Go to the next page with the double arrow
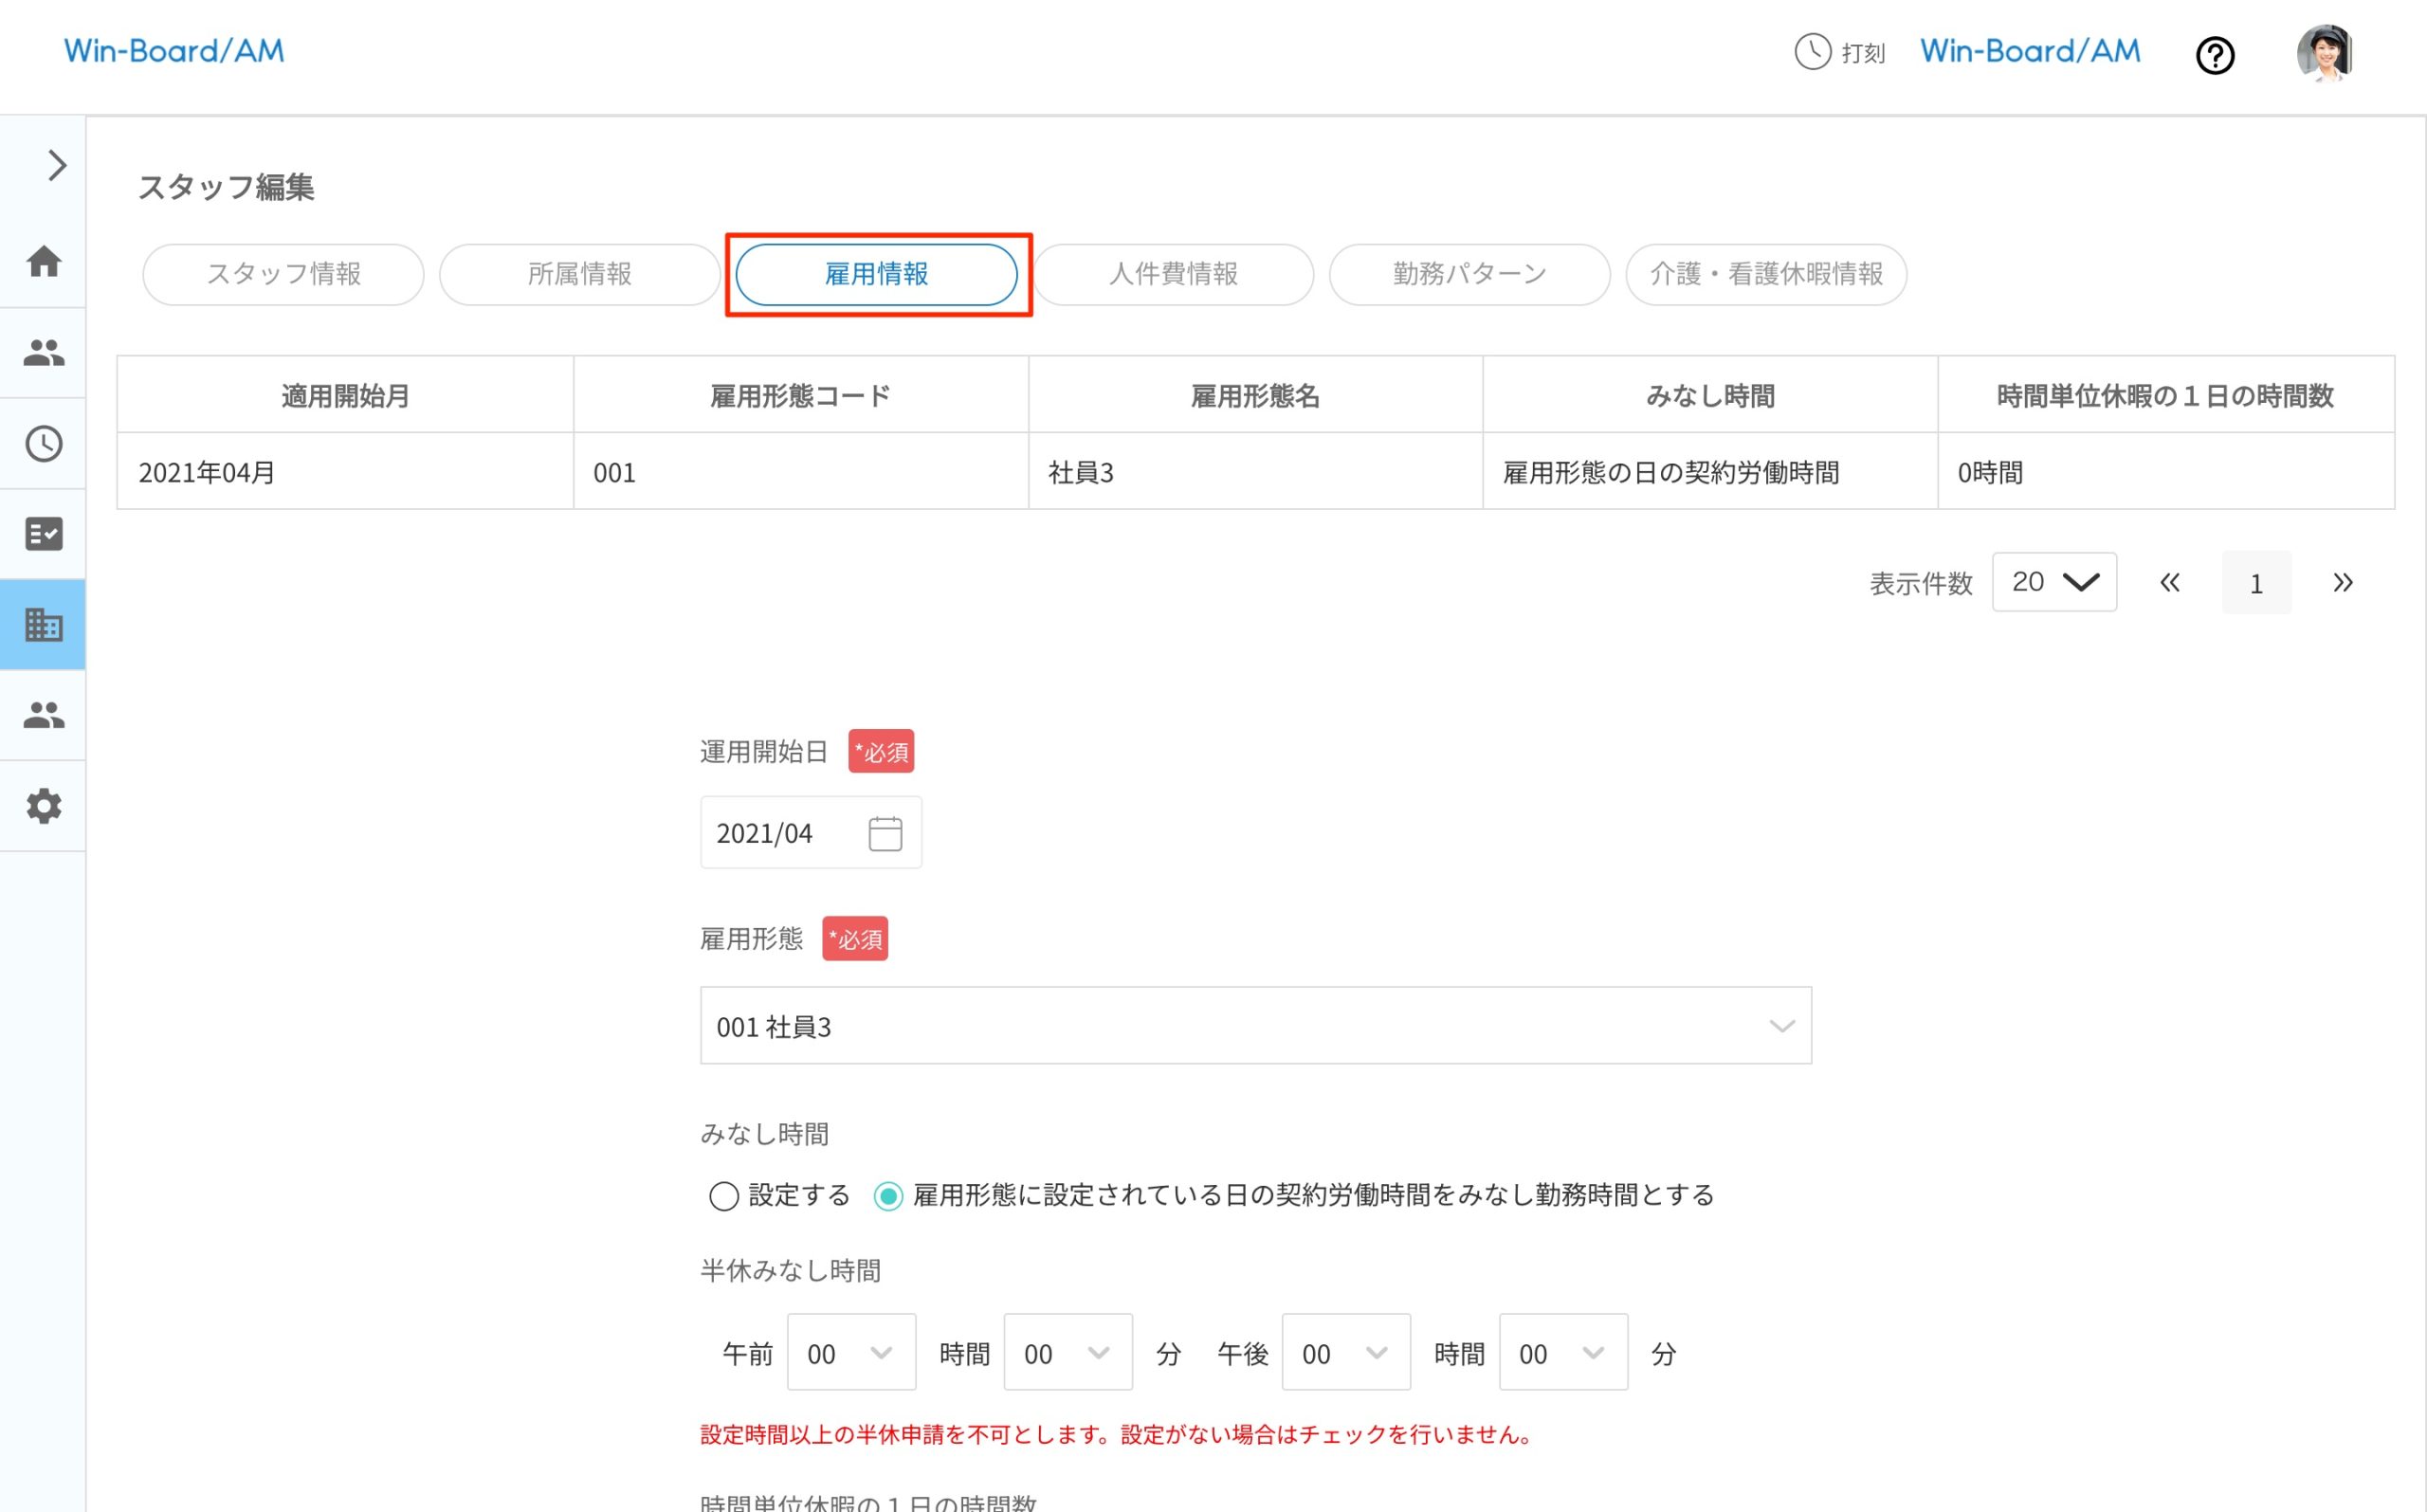This screenshot has width=2427, height=1512. coord(2342,582)
